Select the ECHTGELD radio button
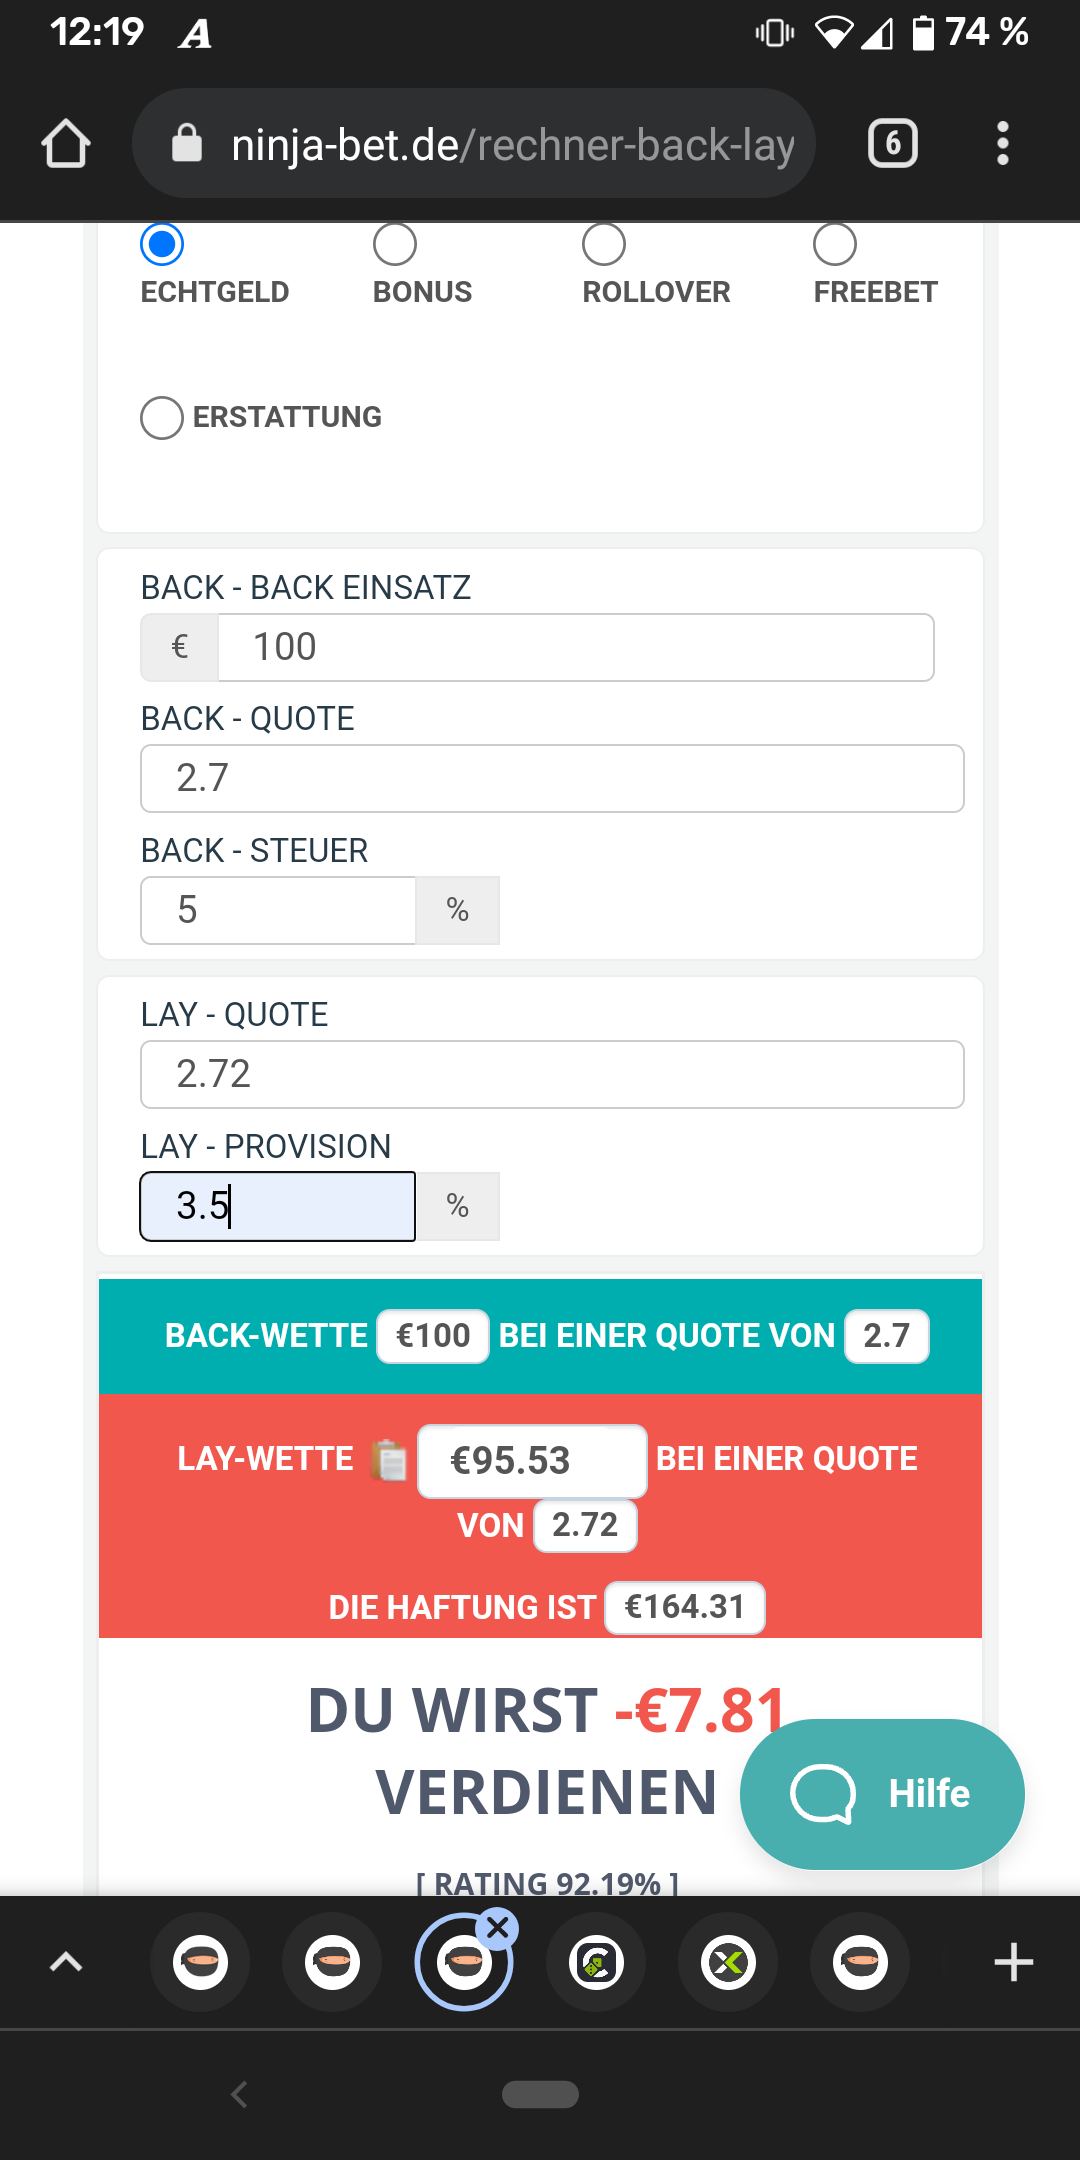Image resolution: width=1080 pixels, height=2160 pixels. pos(162,244)
